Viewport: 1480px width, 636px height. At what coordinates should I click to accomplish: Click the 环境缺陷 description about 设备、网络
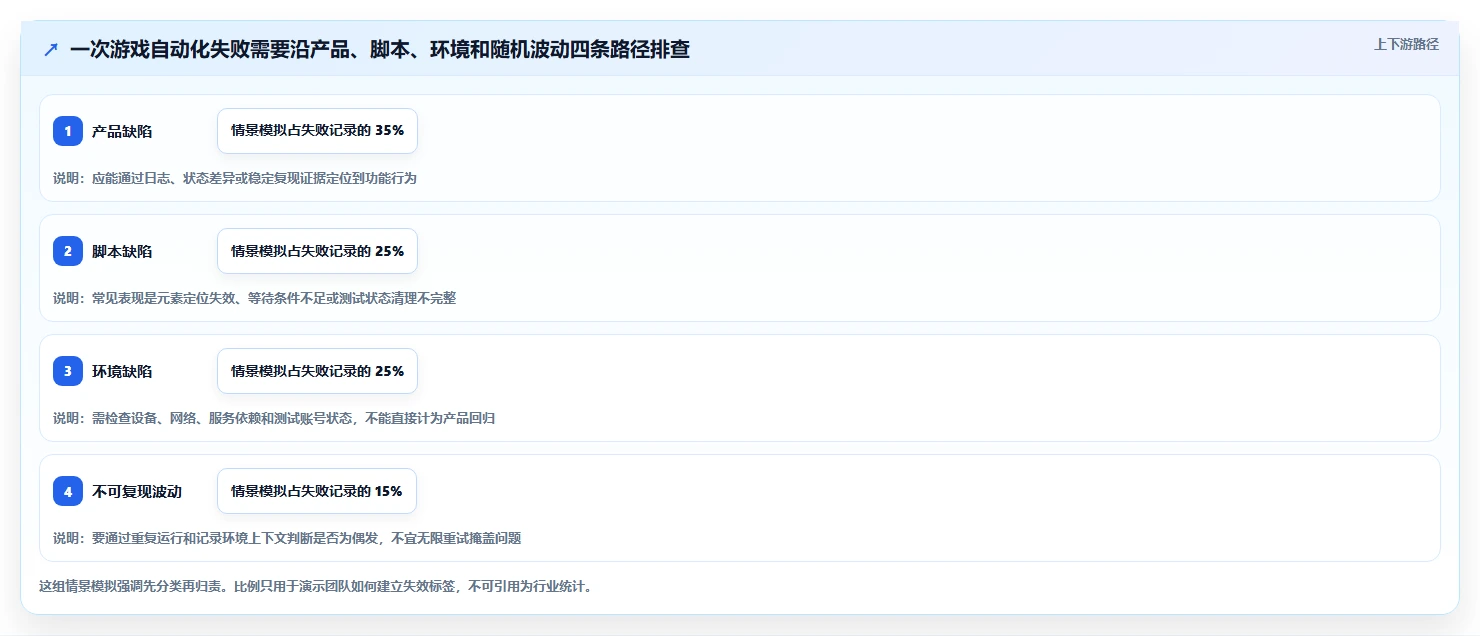pyautogui.click(x=274, y=418)
